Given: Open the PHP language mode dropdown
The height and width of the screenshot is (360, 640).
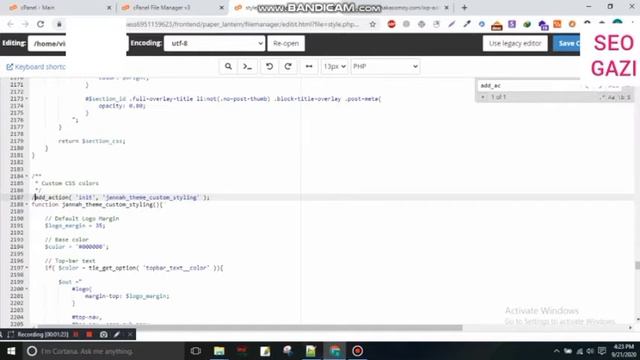Looking at the screenshot, I should coord(385,67).
